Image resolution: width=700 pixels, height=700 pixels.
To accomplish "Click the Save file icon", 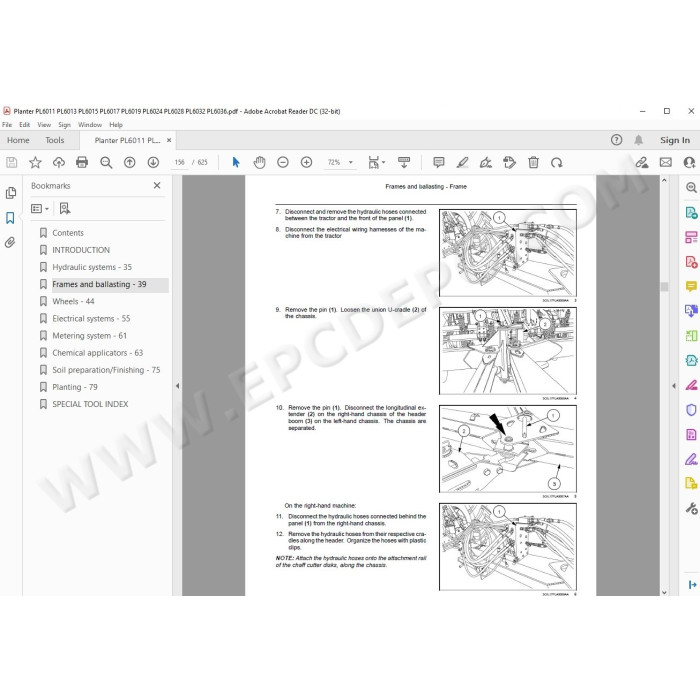I will [x=12, y=162].
